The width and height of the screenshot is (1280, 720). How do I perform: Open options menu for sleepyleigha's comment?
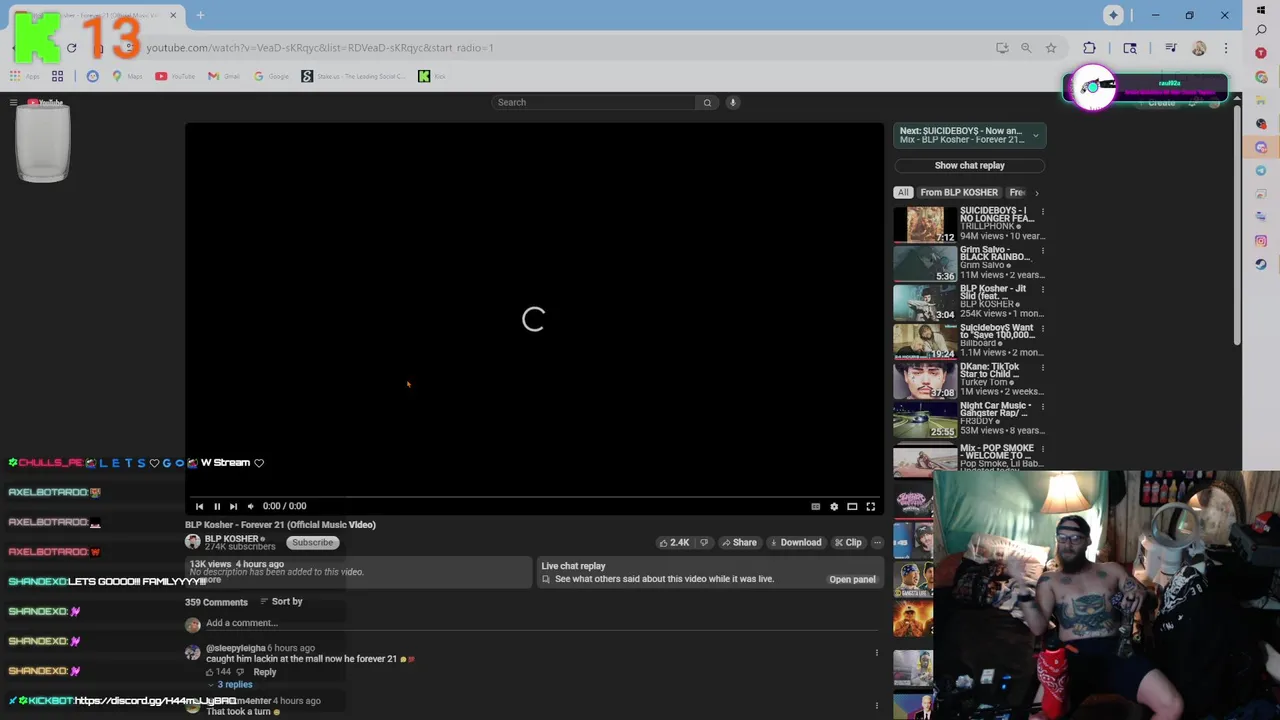pos(877,653)
